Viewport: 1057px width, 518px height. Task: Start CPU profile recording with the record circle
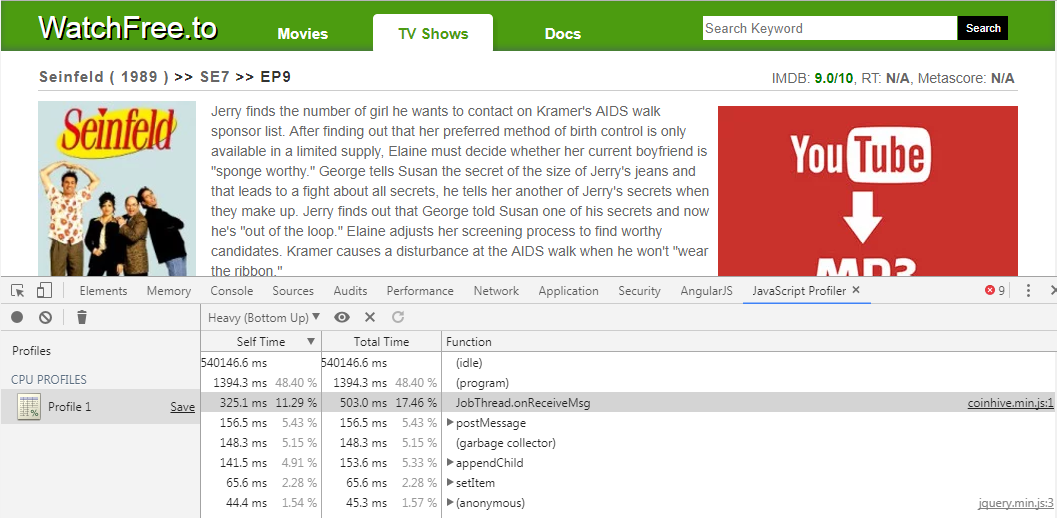click(17, 317)
